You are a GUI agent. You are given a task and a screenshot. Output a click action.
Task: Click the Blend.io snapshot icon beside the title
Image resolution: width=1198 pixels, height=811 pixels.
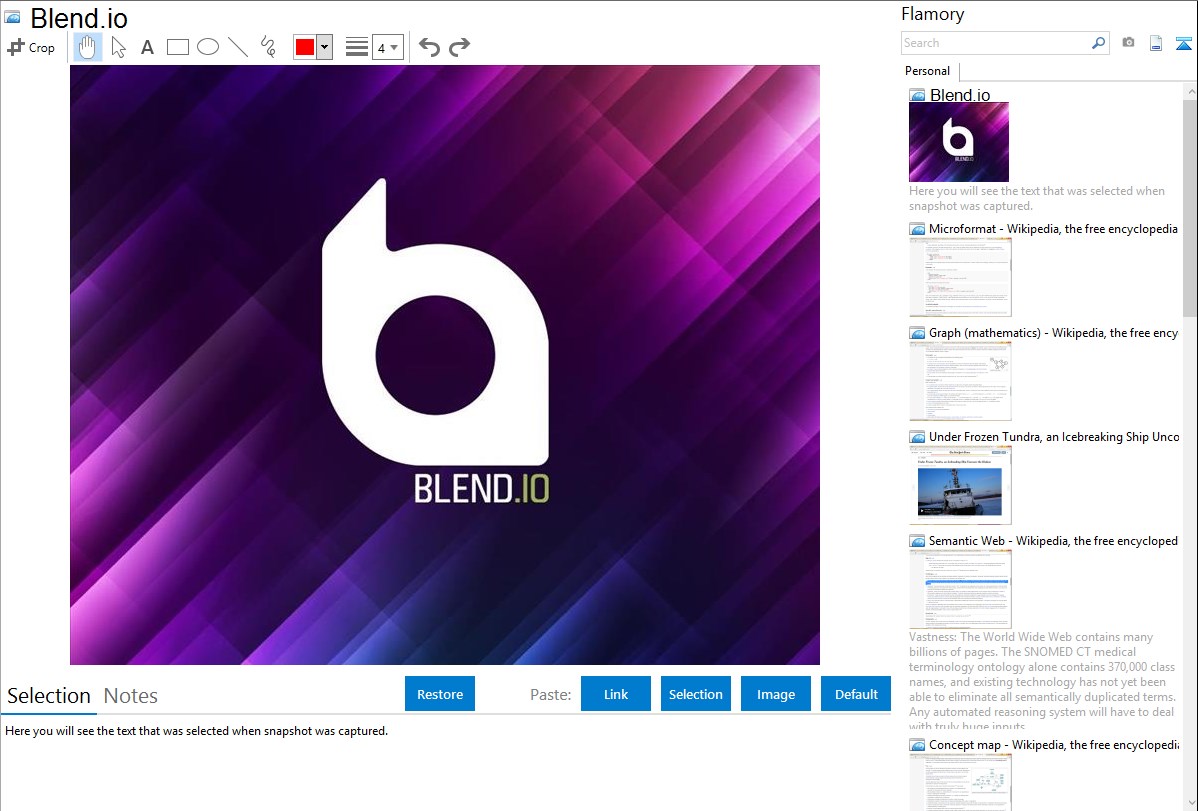click(12, 17)
